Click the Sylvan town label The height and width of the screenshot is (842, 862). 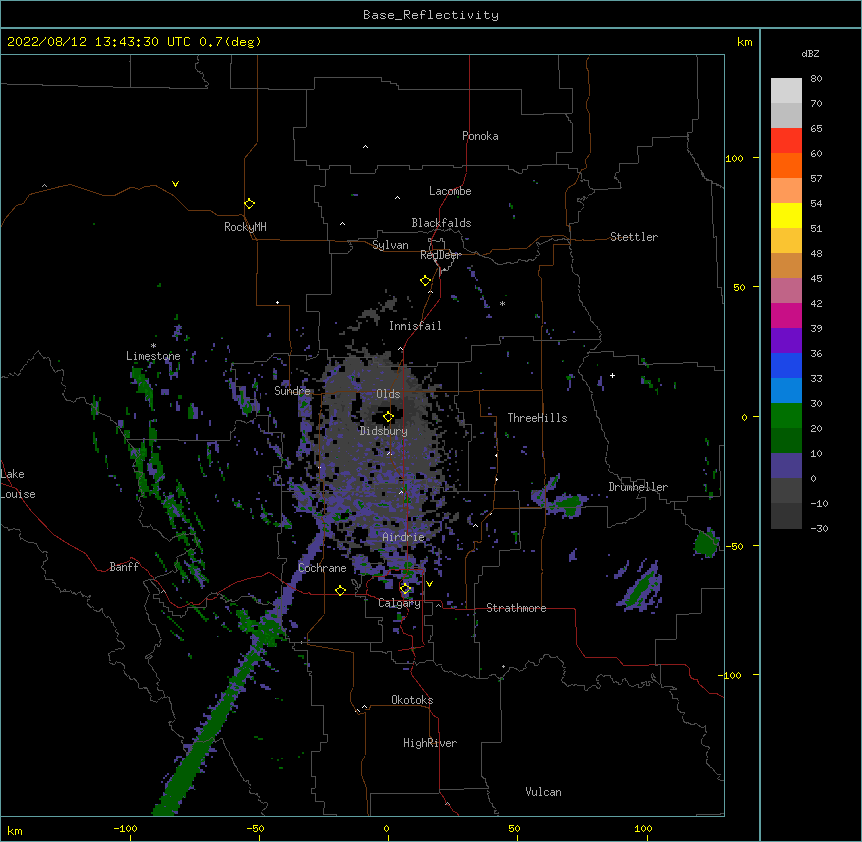pyautogui.click(x=390, y=245)
